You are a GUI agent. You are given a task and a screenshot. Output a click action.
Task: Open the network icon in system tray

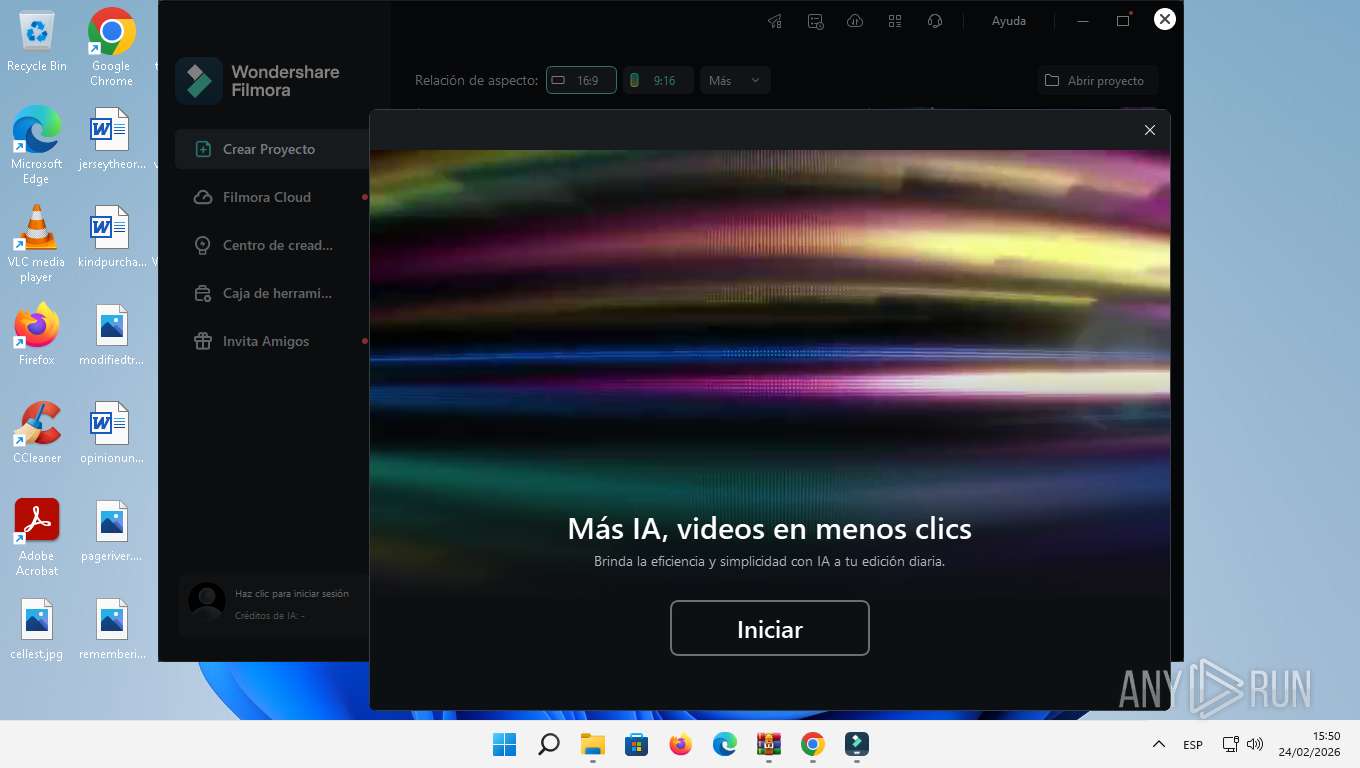click(x=1231, y=744)
